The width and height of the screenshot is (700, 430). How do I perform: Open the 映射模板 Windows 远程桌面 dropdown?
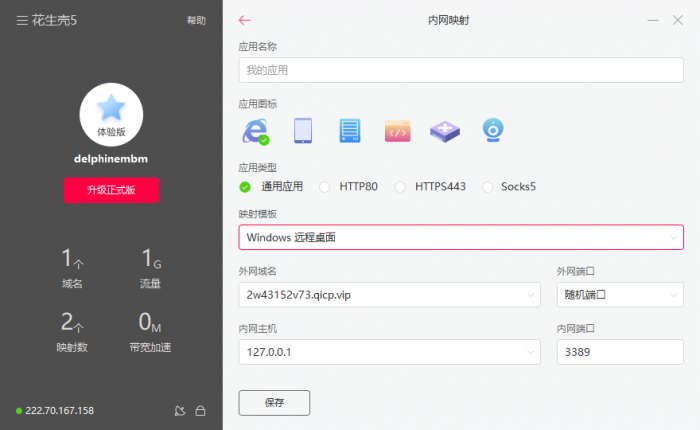[461, 237]
